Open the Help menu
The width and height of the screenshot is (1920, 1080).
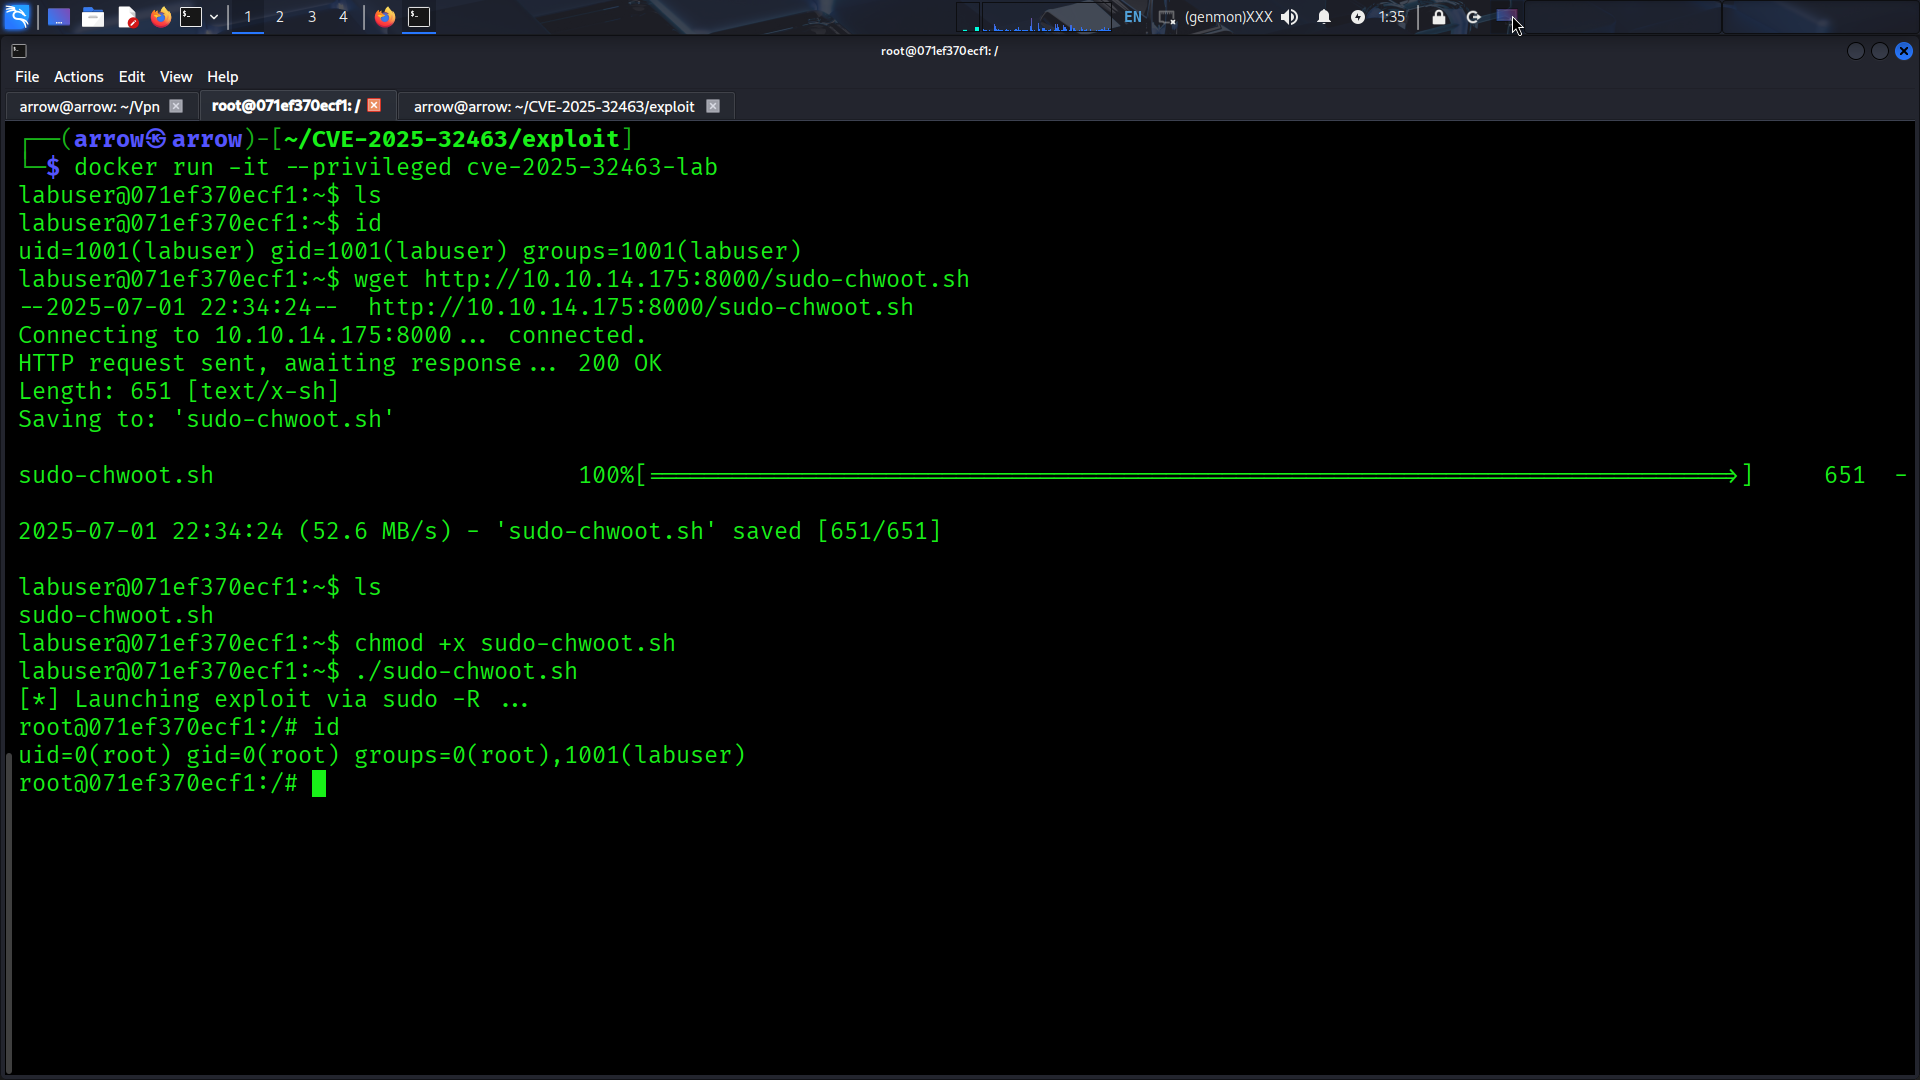pos(223,77)
